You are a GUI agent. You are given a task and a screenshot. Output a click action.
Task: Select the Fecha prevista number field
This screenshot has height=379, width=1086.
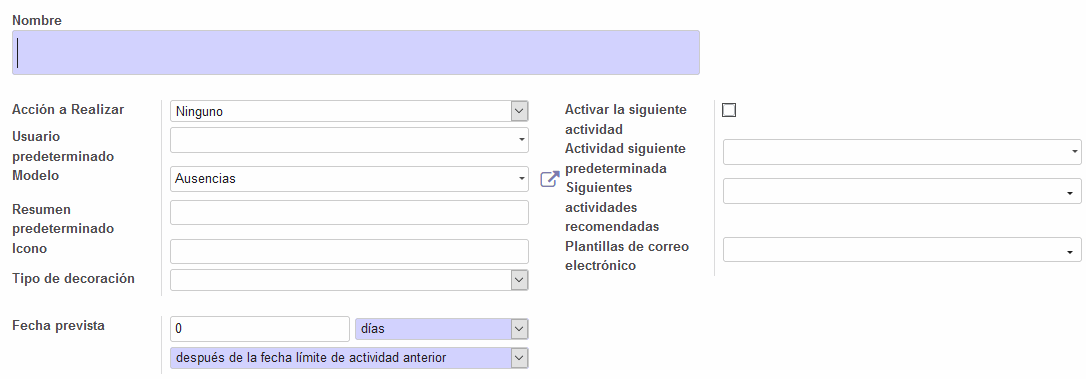pyautogui.click(x=260, y=328)
